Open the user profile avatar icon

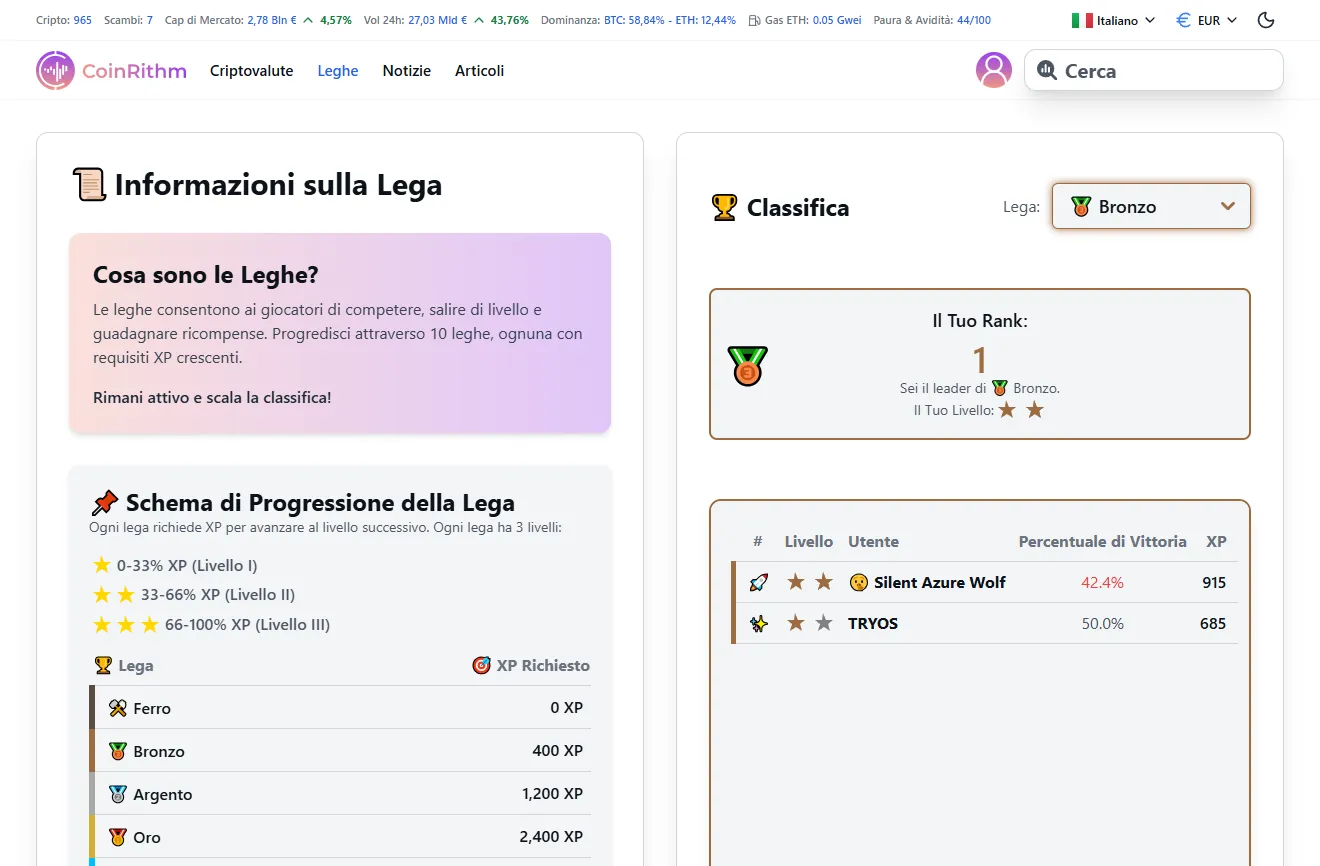[994, 70]
